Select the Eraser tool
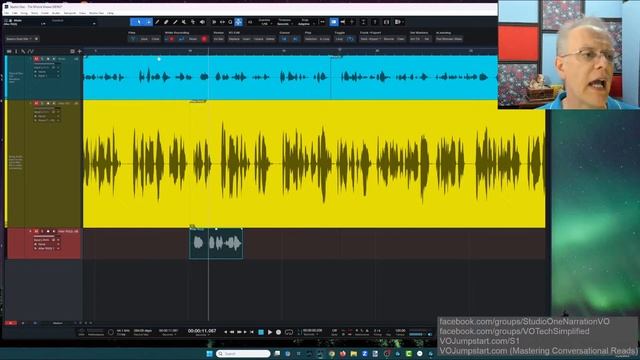This screenshot has height=360, width=640. (166, 22)
